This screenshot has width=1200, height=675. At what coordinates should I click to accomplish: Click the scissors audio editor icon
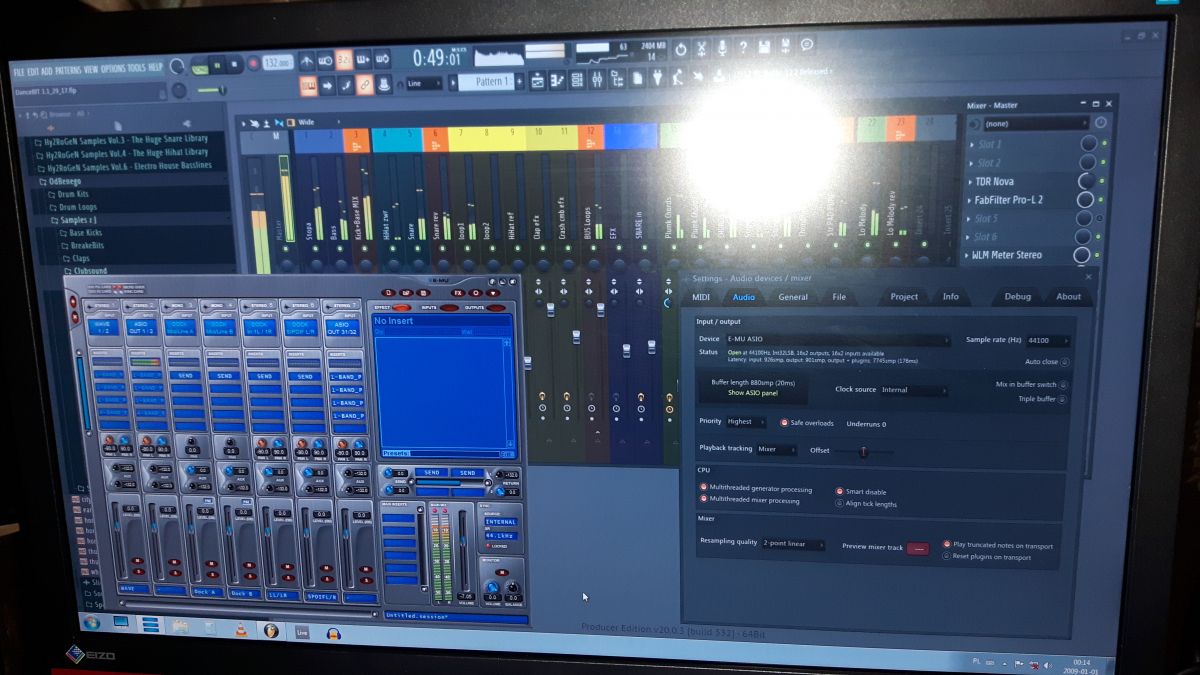coord(701,50)
